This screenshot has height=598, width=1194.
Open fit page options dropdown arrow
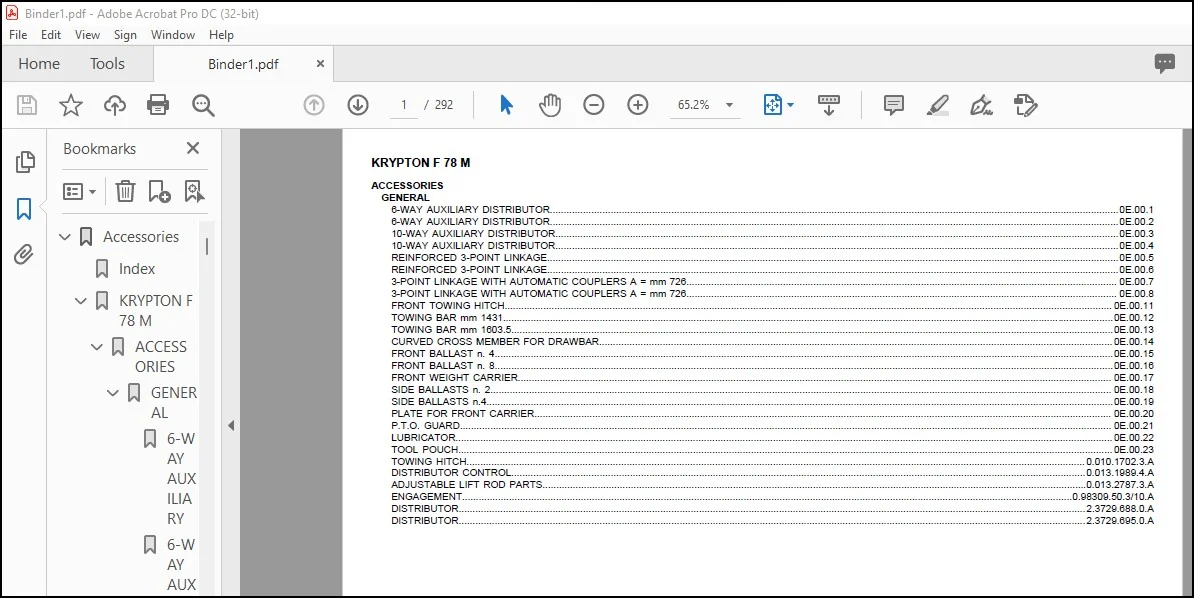pos(790,105)
